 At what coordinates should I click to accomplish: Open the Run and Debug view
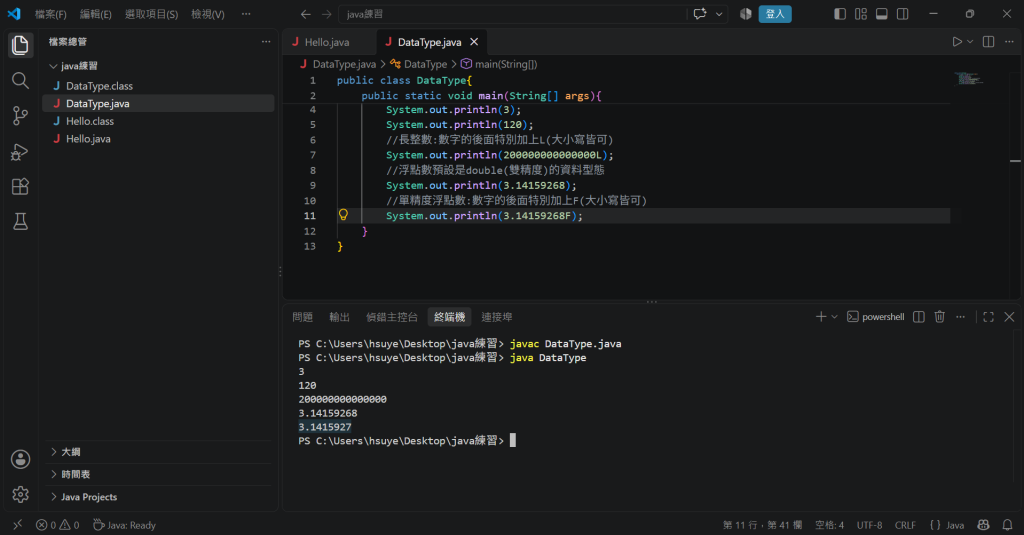[20, 152]
